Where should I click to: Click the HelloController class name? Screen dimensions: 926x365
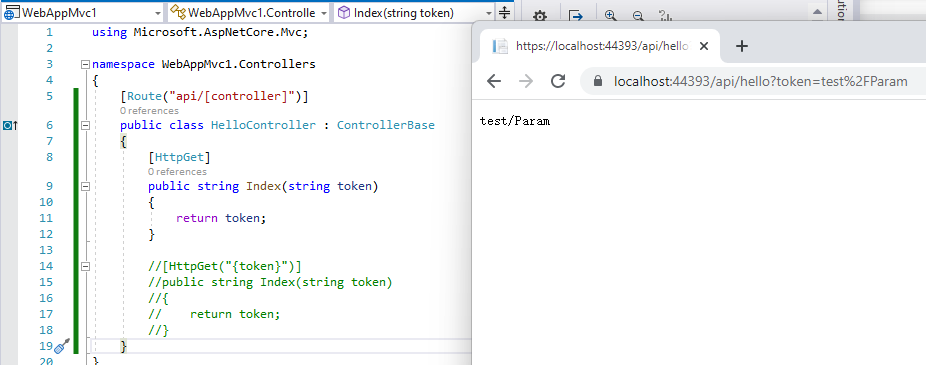pyautogui.click(x=263, y=125)
